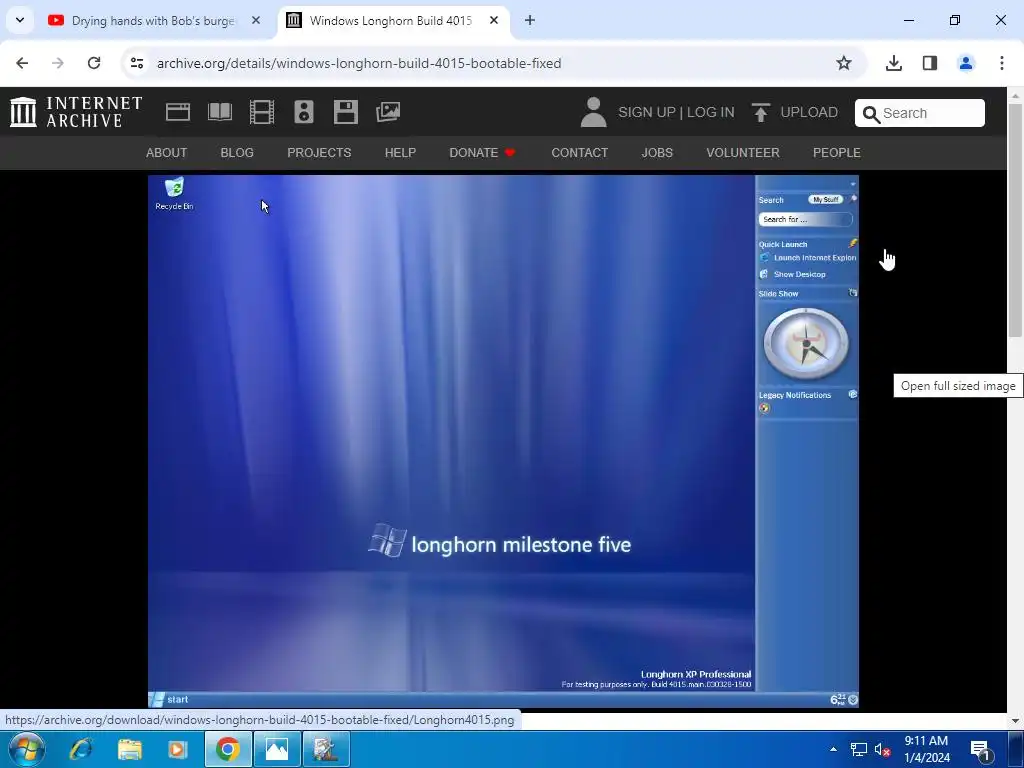Click the muted volume tray icon
This screenshot has width=1024, height=768.
(x=882, y=750)
